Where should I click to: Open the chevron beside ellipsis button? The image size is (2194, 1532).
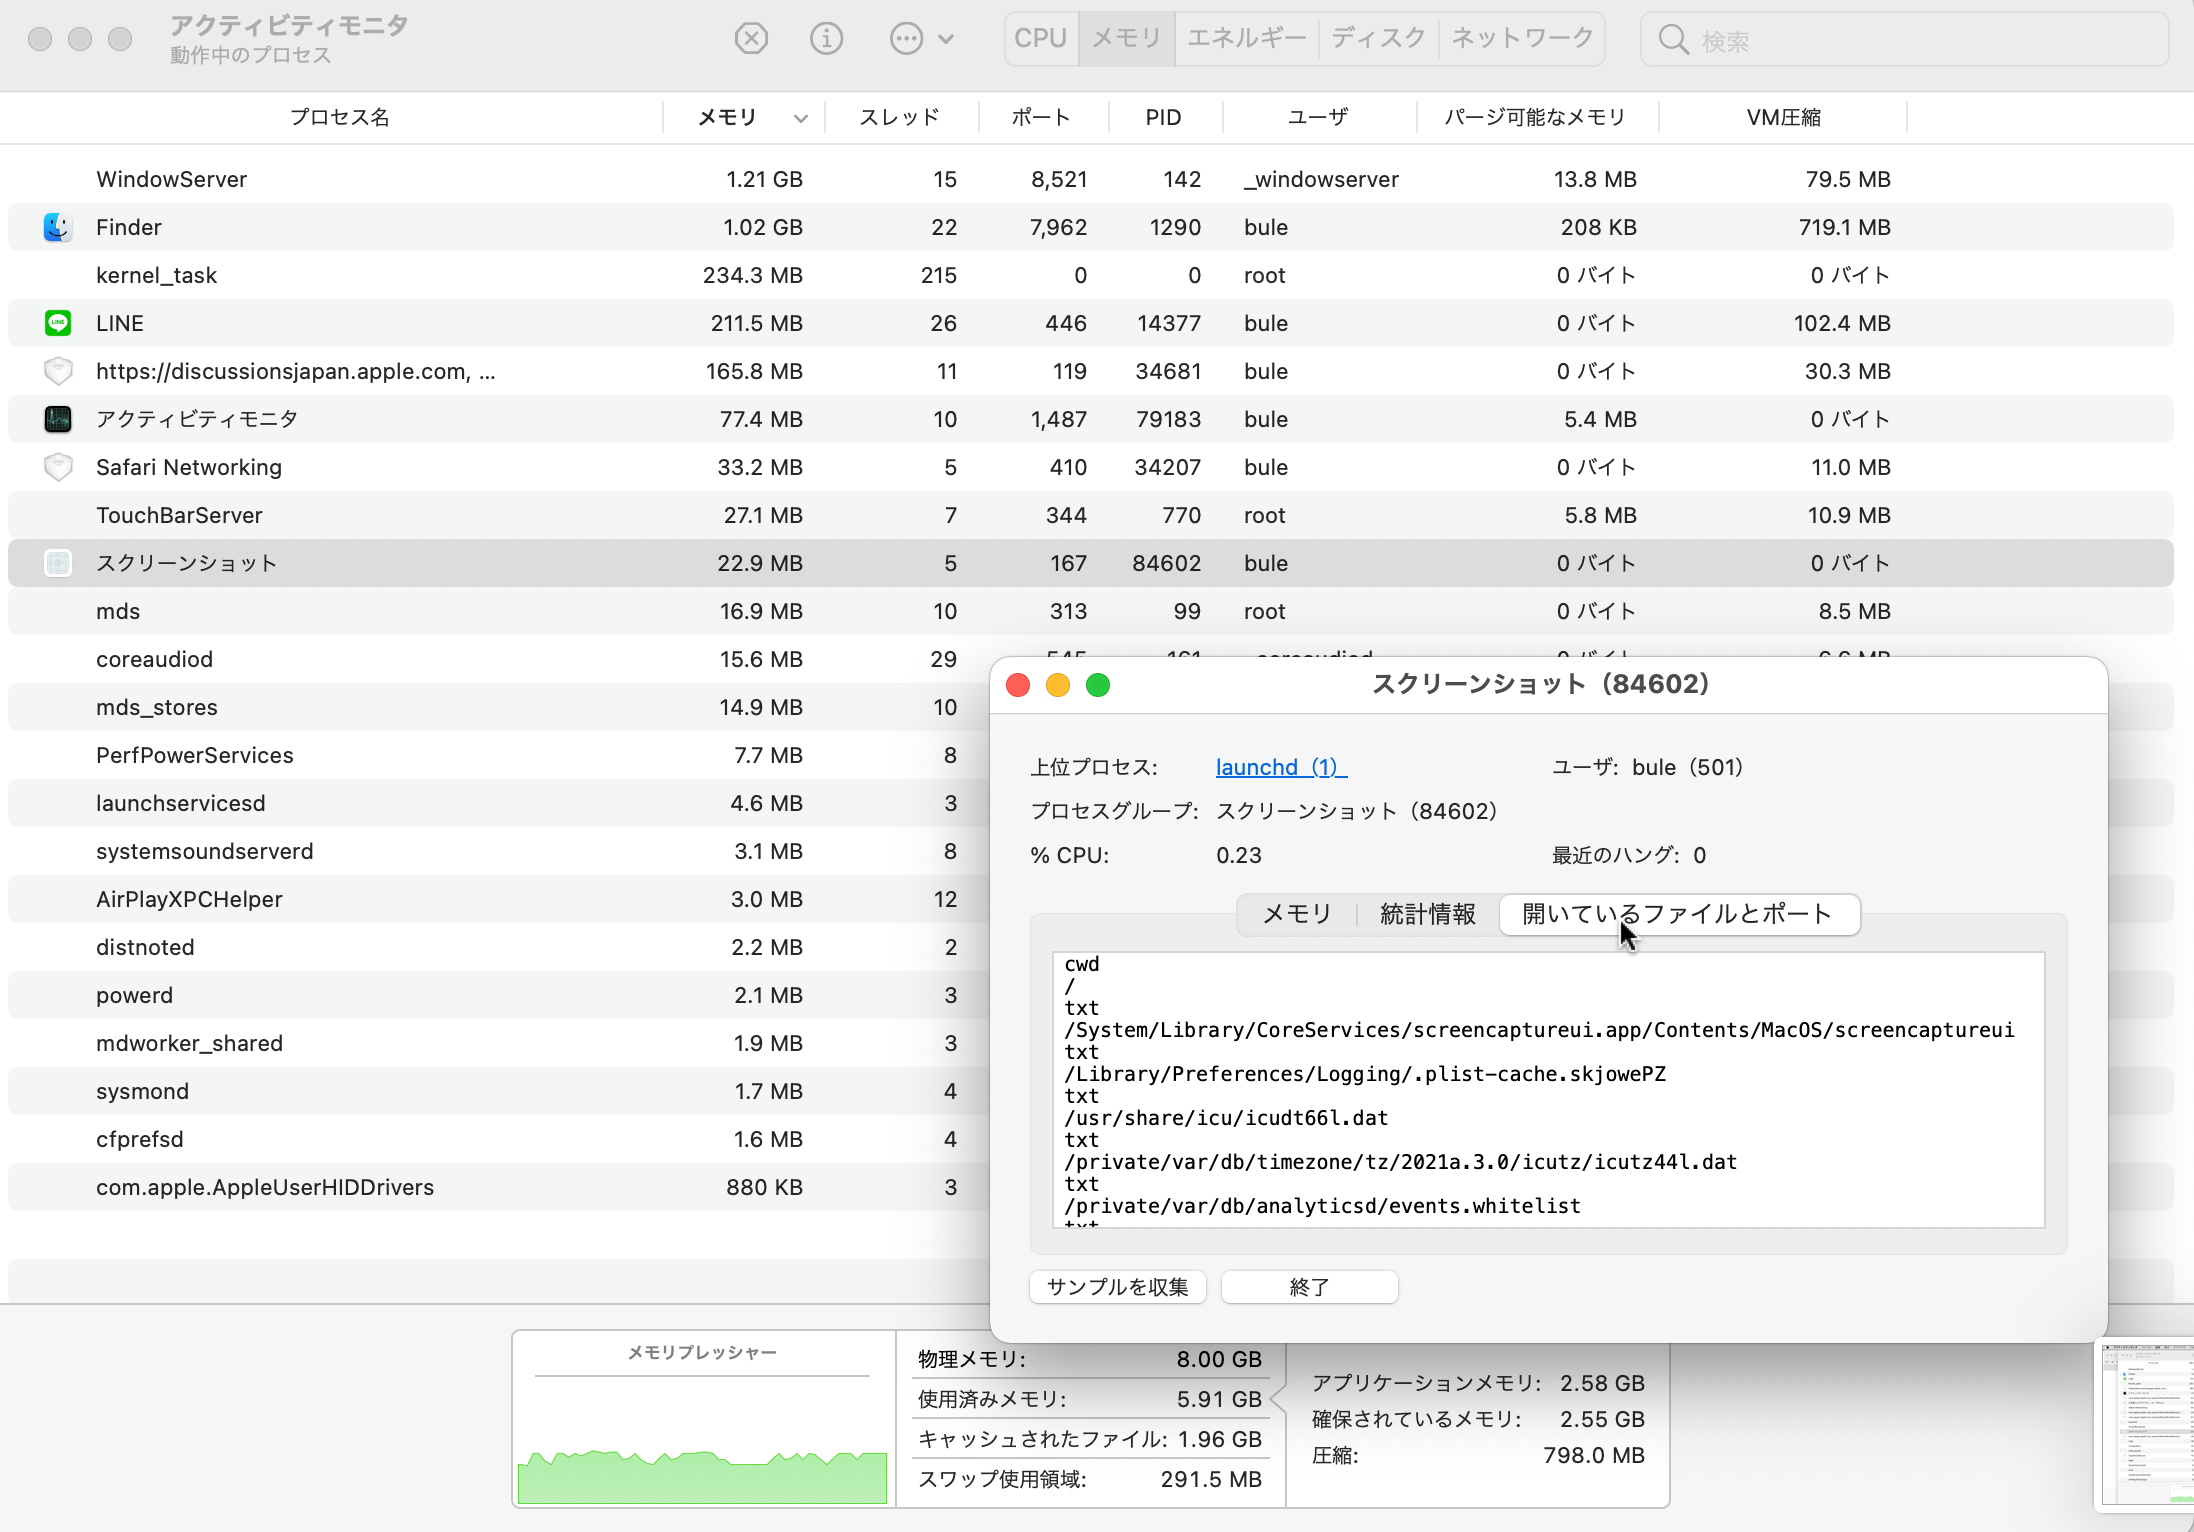coord(946,40)
